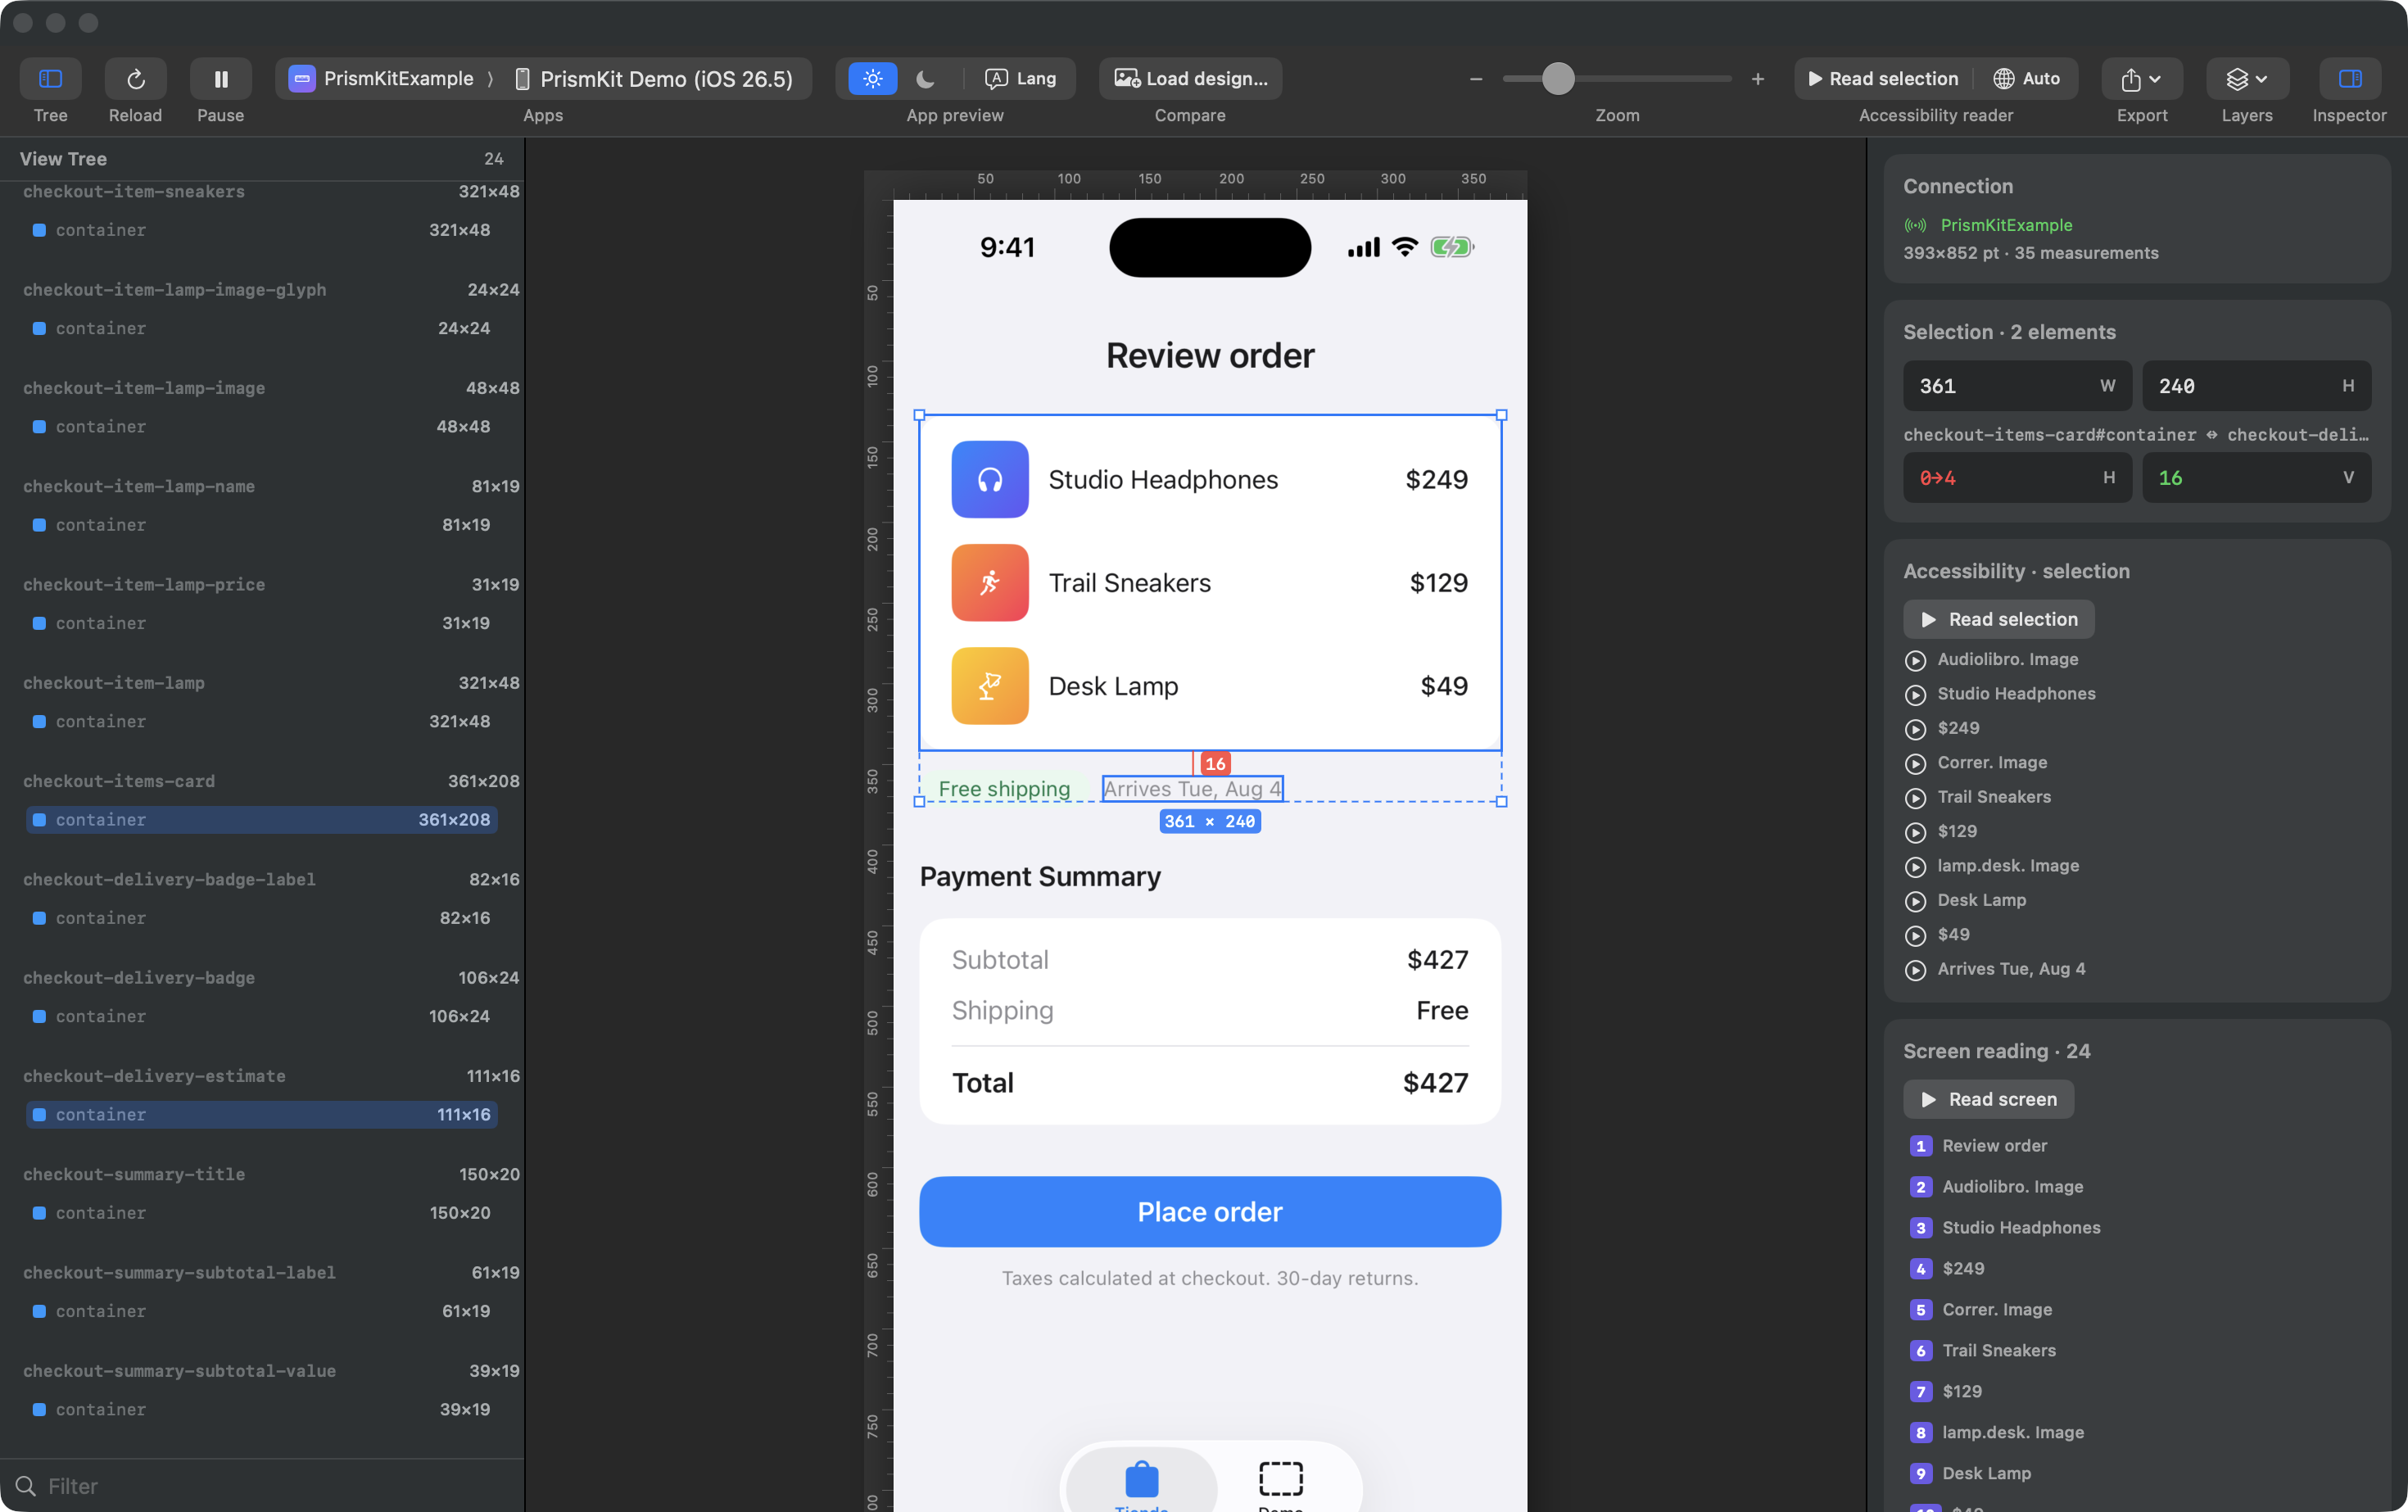Screen dimensions: 2408x1512
Task: Play Trail Sneakers in selection list
Action: [x=1915, y=798]
